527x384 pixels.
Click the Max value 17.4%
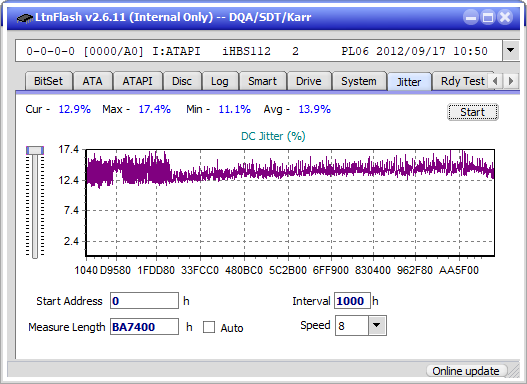[x=155, y=109]
